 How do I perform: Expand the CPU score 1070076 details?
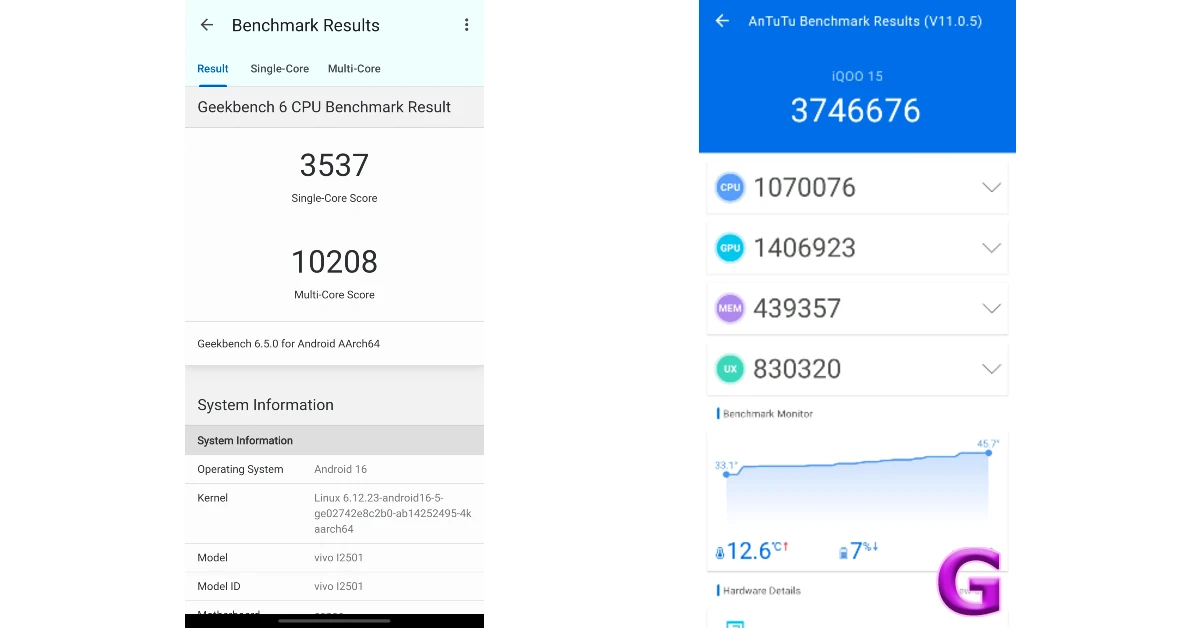coord(991,187)
